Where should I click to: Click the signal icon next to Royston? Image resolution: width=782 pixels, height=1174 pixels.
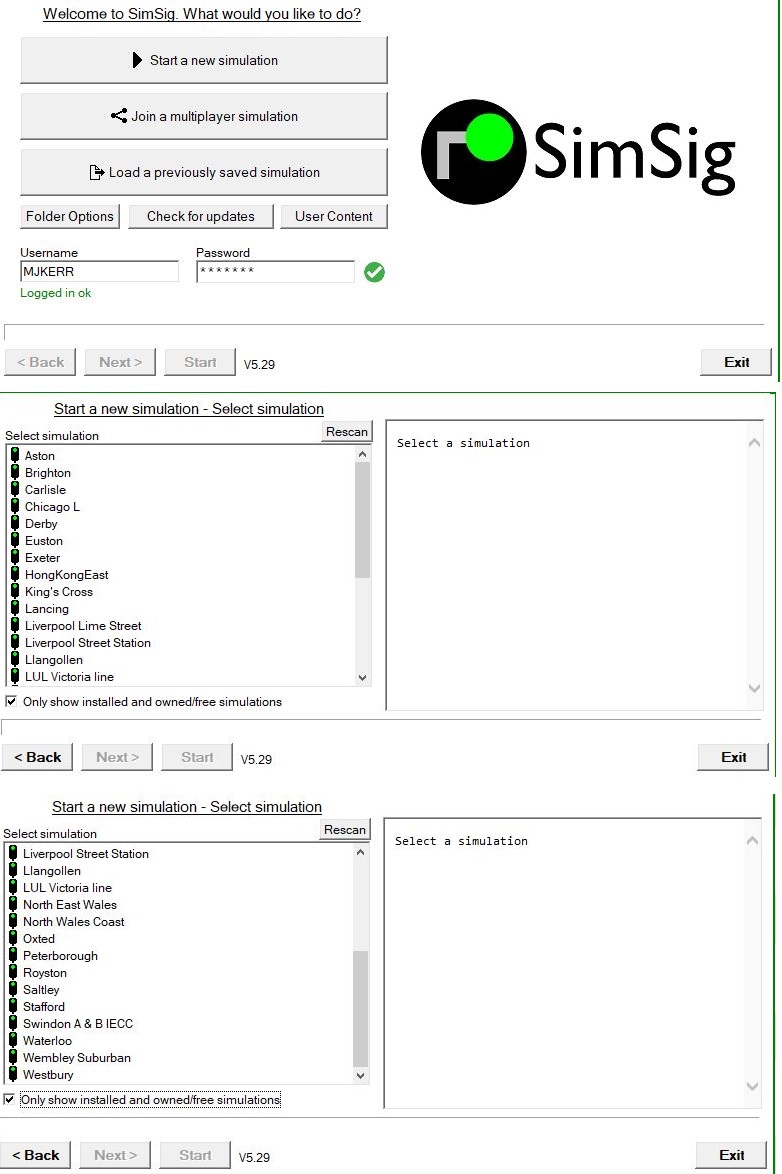[13, 973]
